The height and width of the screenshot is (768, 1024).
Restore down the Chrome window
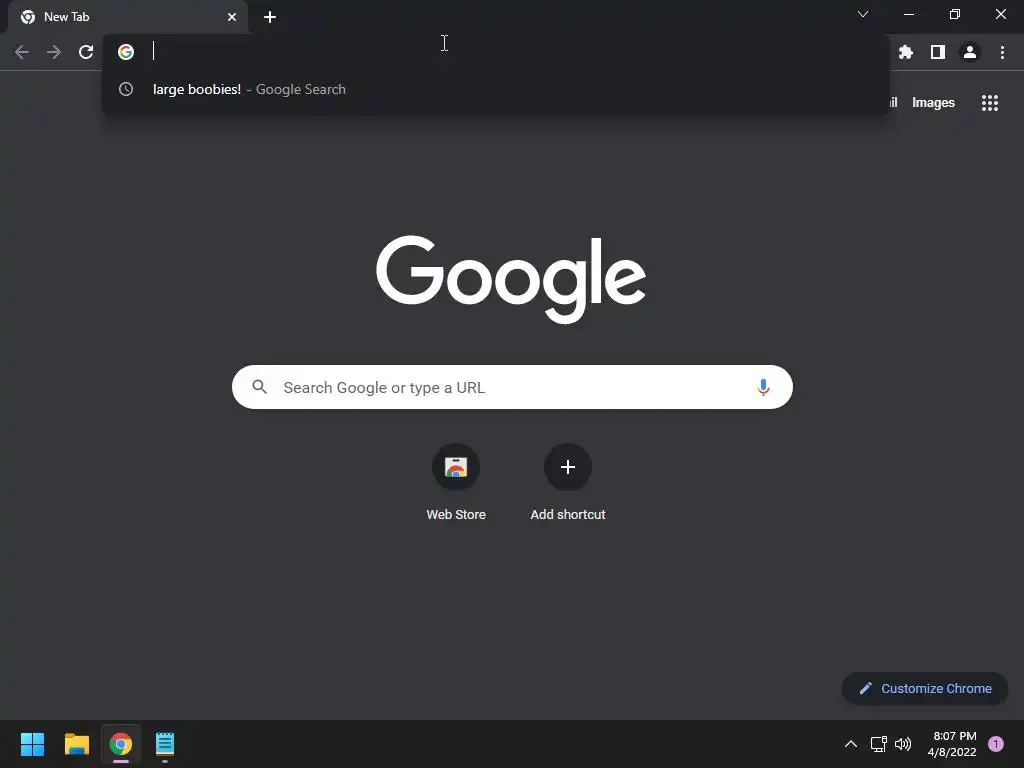955,14
